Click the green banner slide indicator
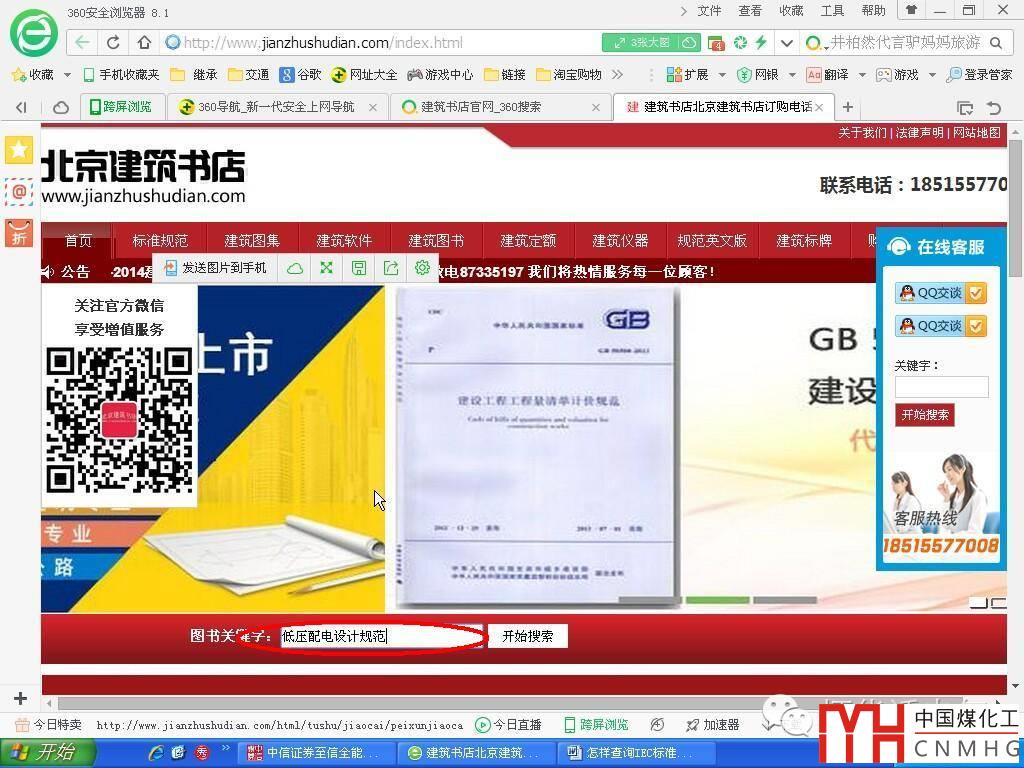 pyautogui.click(x=718, y=600)
